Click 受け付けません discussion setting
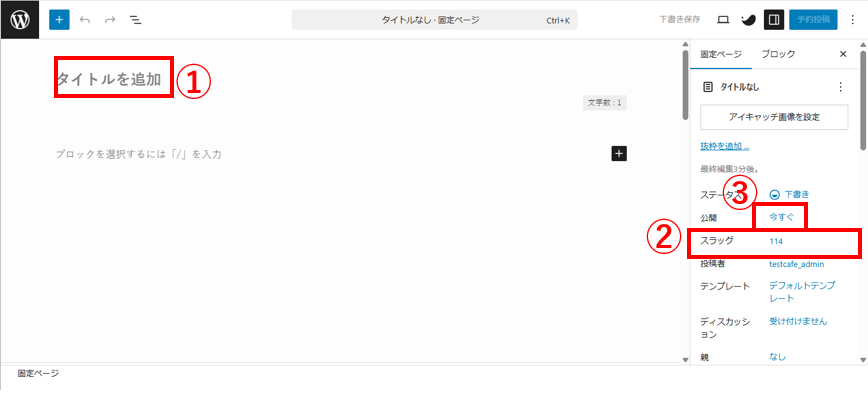 798,321
